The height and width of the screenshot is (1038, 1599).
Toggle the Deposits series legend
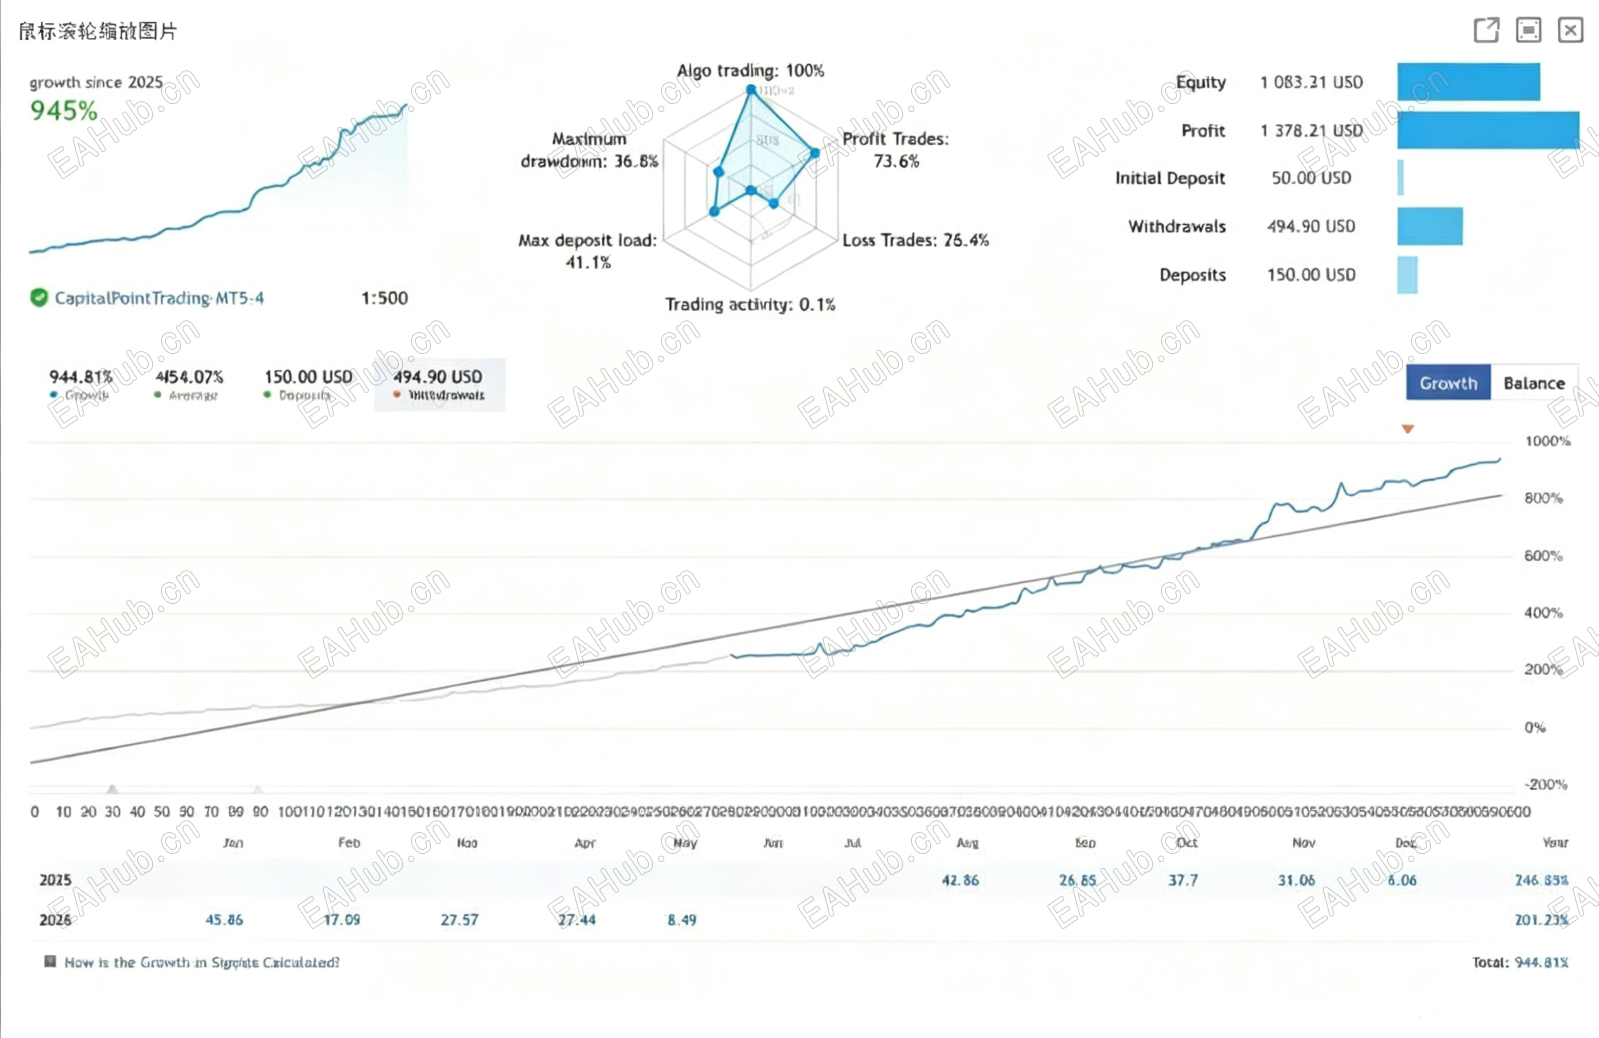coord(308,385)
